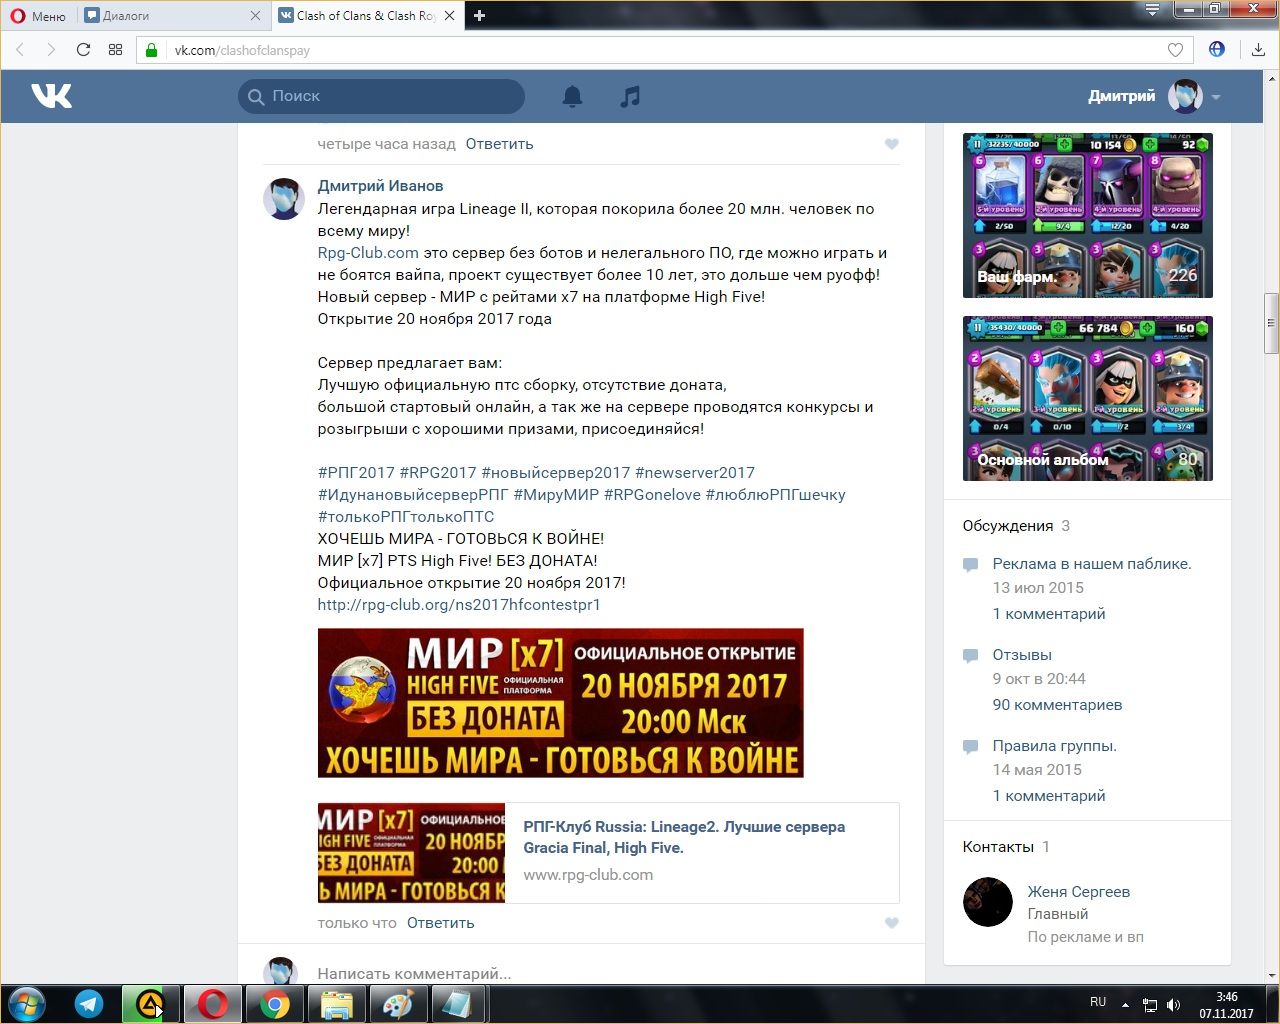Screen dimensions: 1280x1024
Task: Open hashtag #РПГ2017
Action: coord(356,473)
